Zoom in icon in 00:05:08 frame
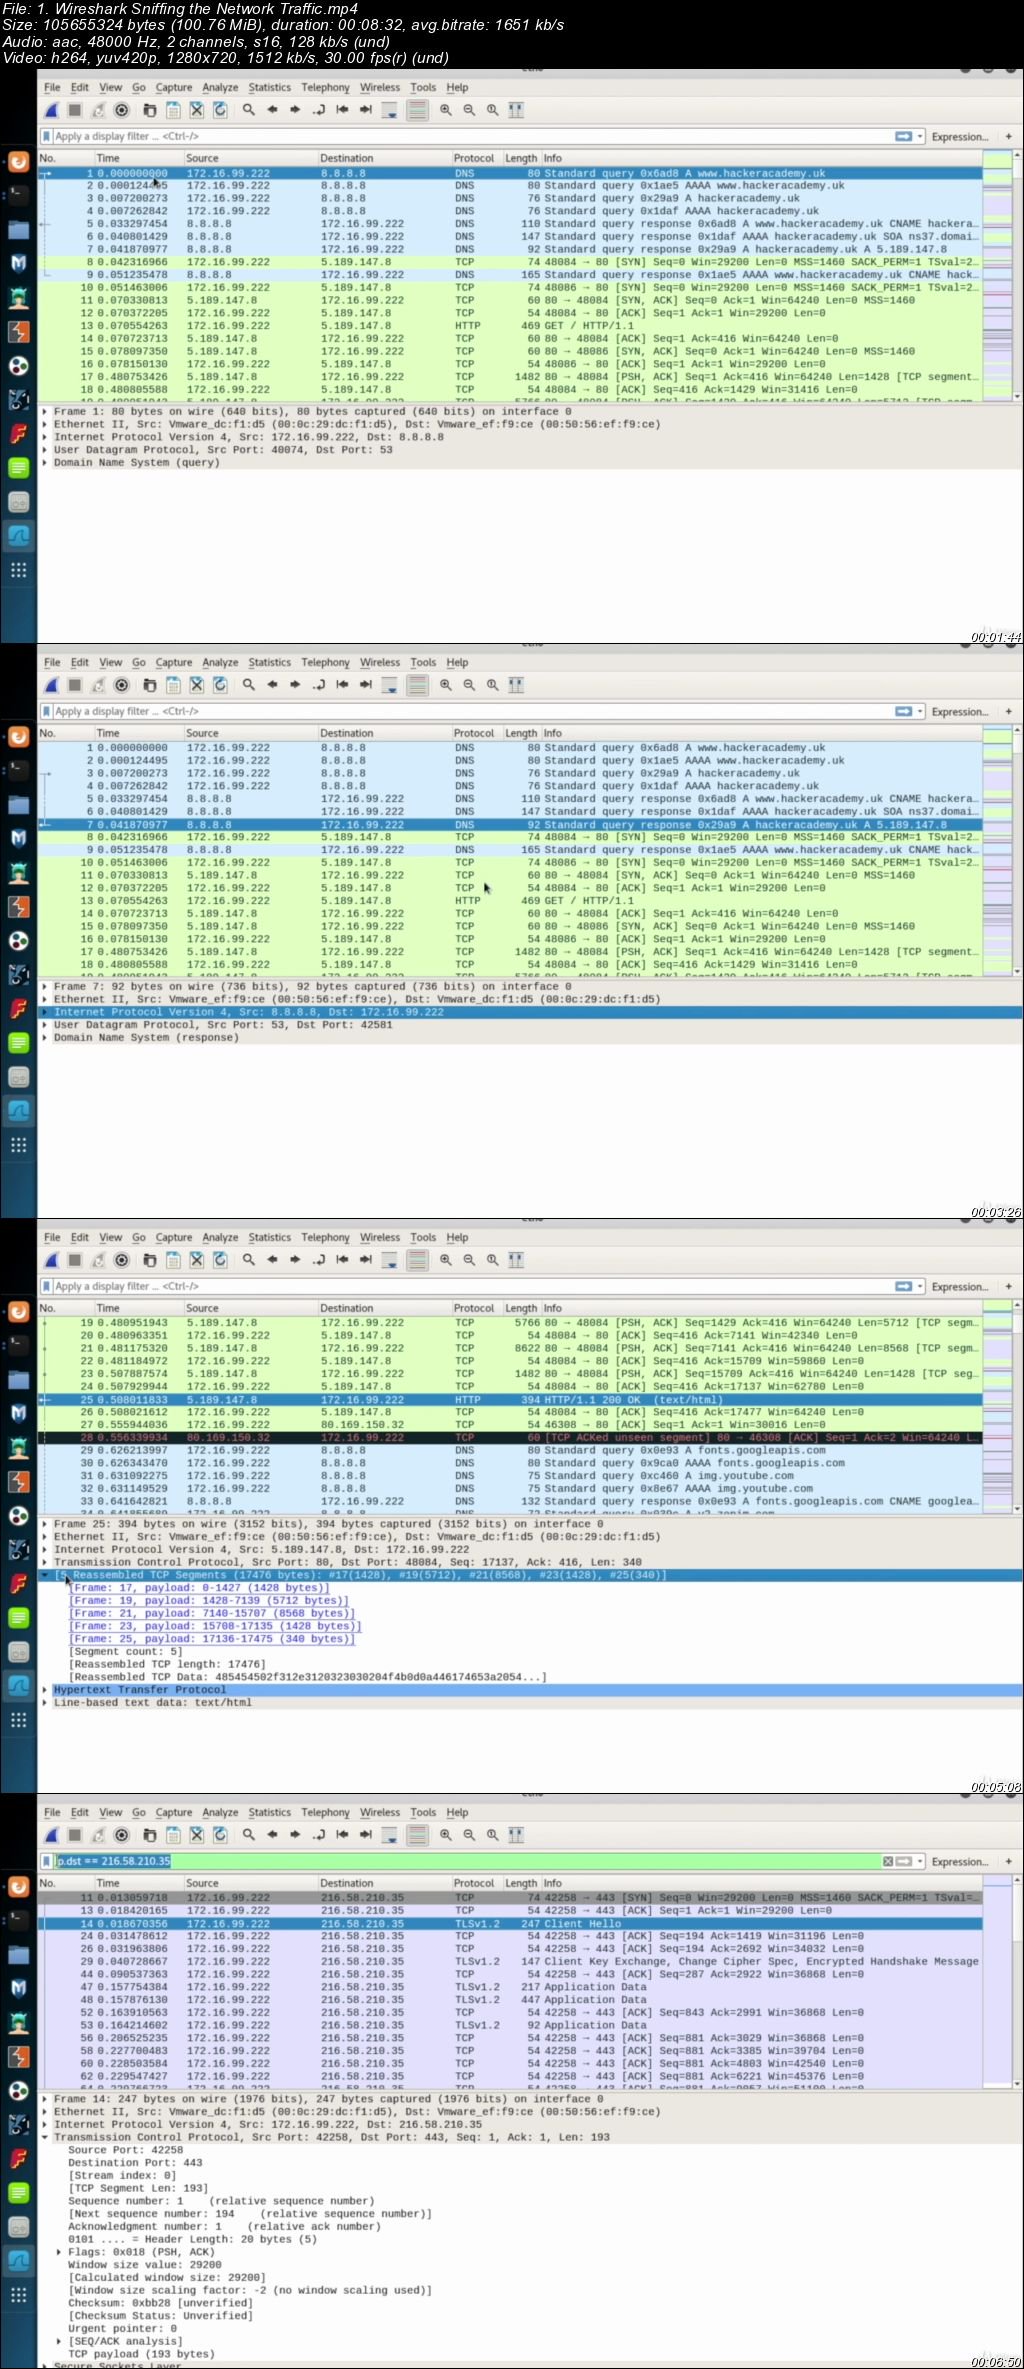 click(446, 1260)
